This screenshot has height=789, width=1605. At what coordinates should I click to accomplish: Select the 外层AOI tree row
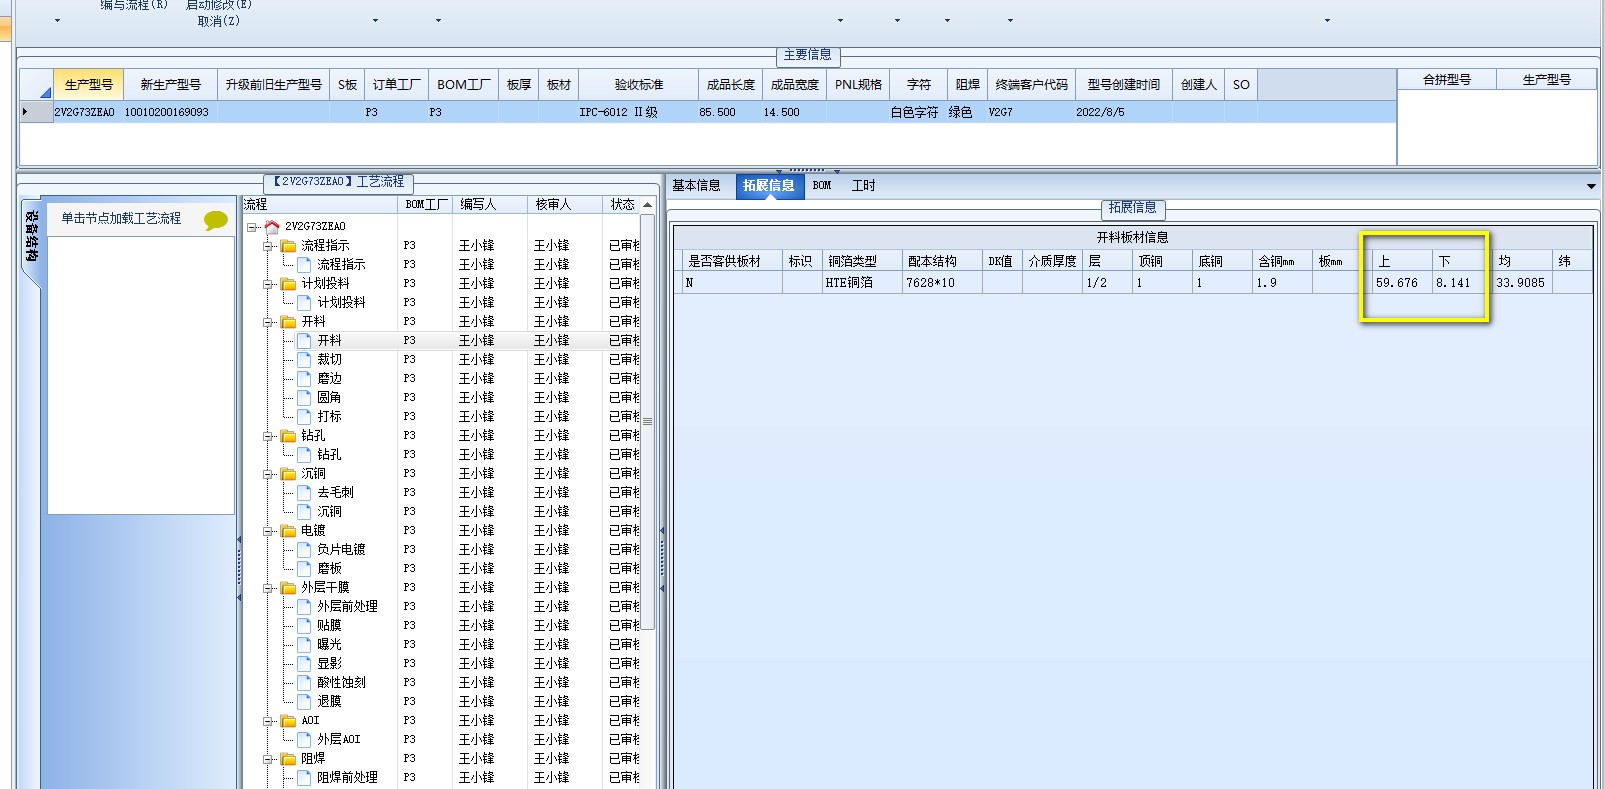click(338, 739)
